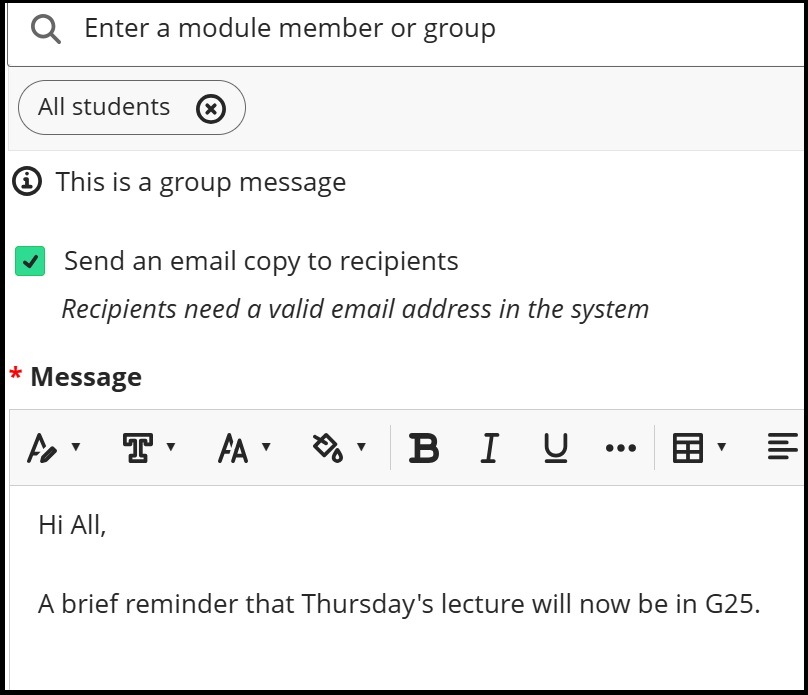
Task: Toggle underline formatting
Action: pos(554,447)
